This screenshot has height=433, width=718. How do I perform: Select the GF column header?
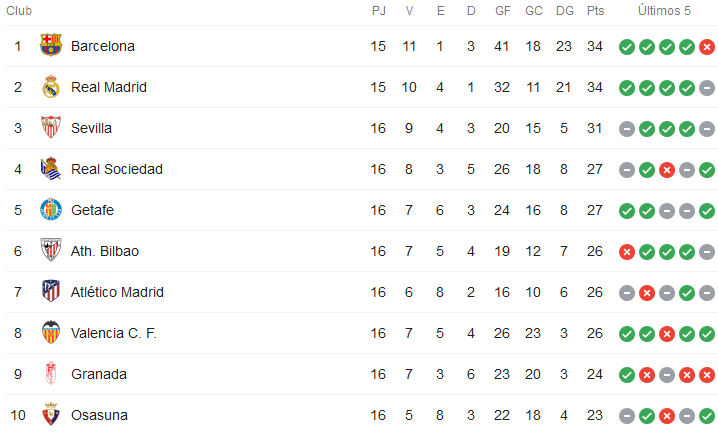[502, 11]
